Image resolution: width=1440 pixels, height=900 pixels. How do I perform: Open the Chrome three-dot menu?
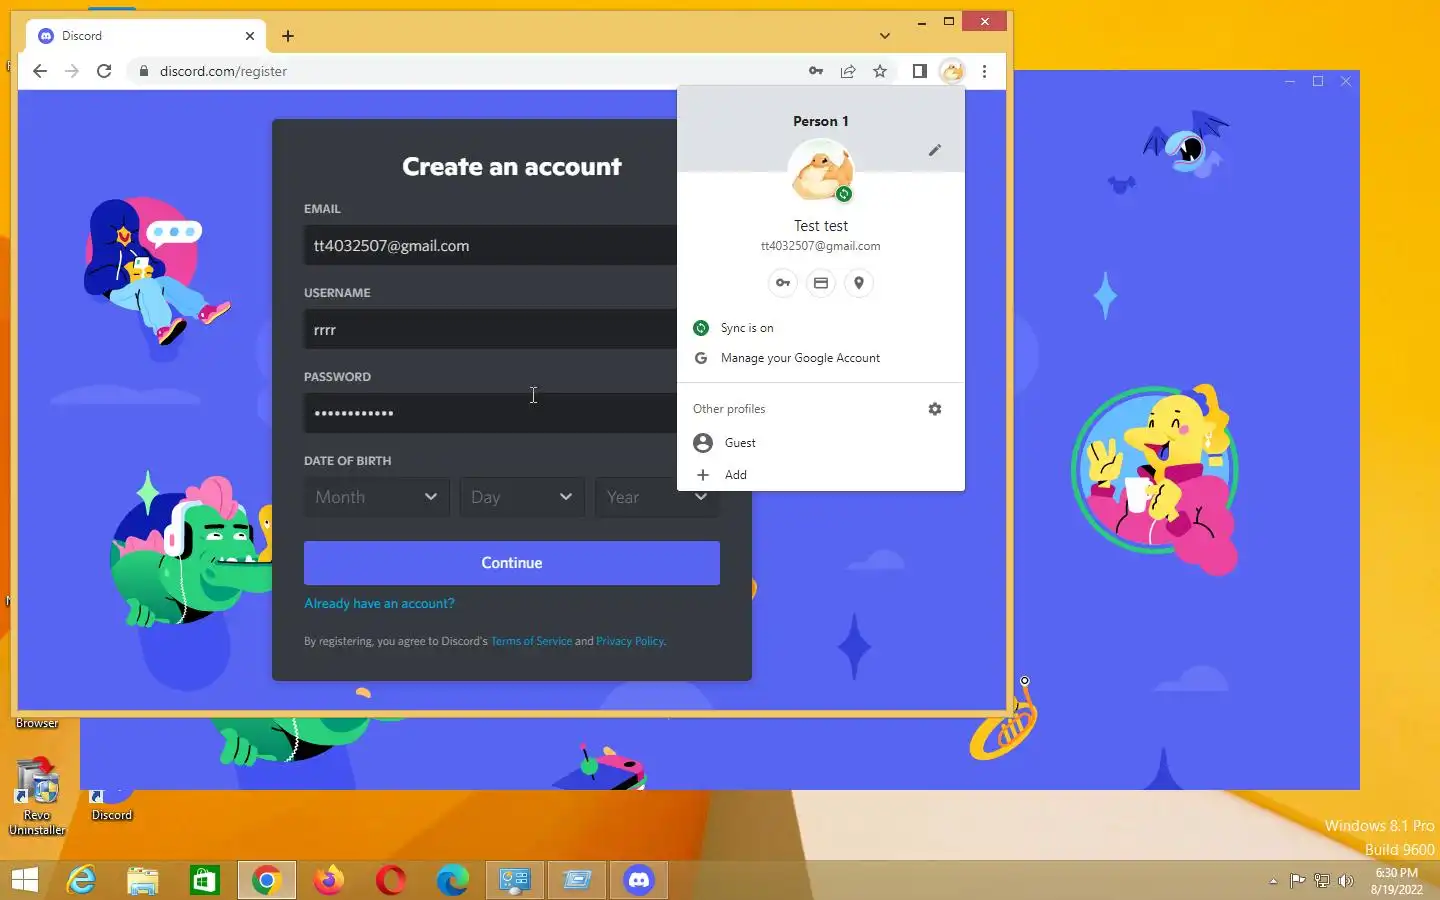pos(985,71)
